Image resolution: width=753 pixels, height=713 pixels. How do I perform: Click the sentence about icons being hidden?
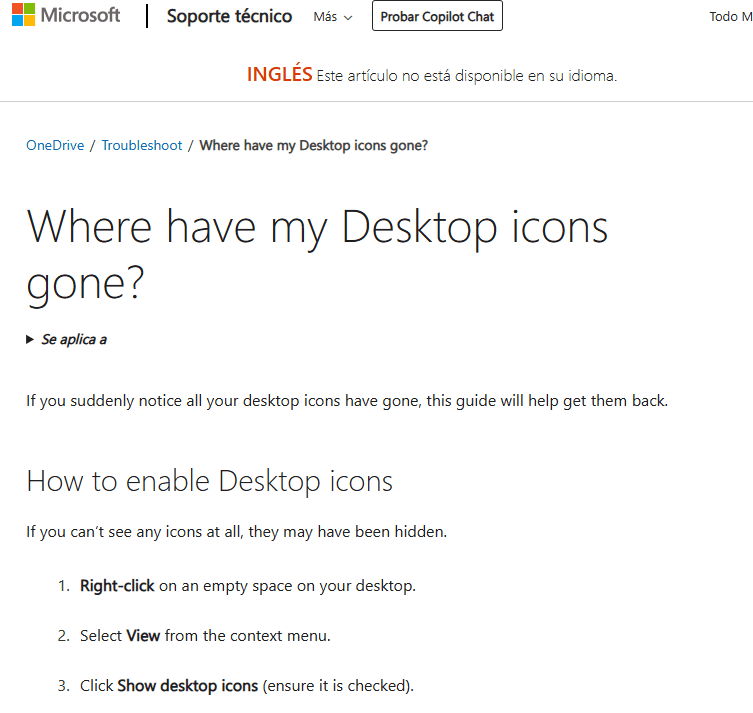[x=236, y=531]
